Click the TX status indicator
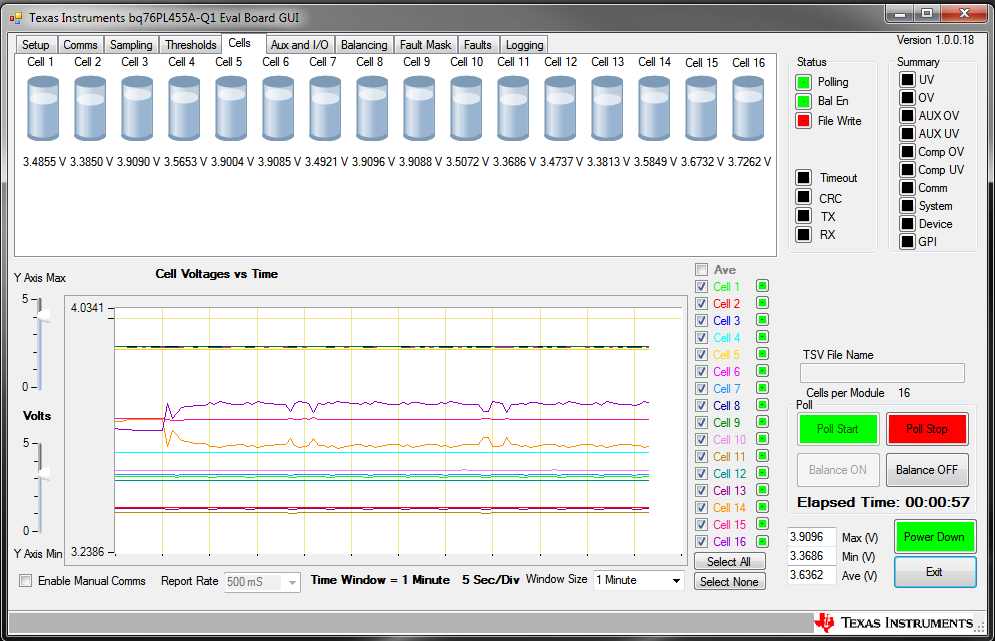The width and height of the screenshot is (995, 641). [803, 216]
